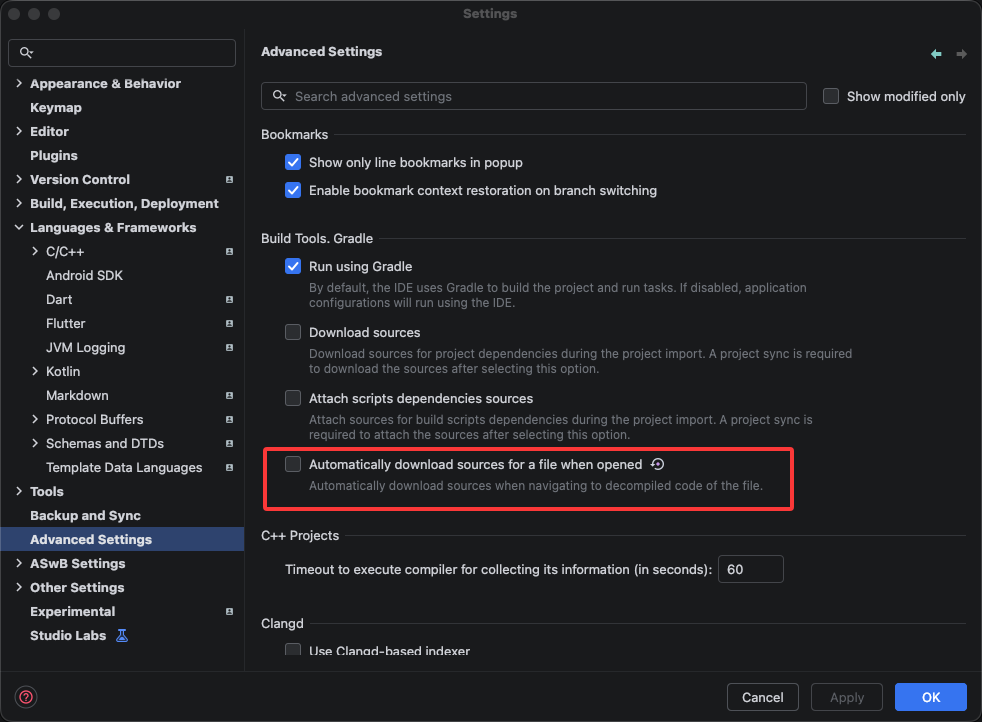Click the OK button
The image size is (982, 722).
(x=931, y=697)
